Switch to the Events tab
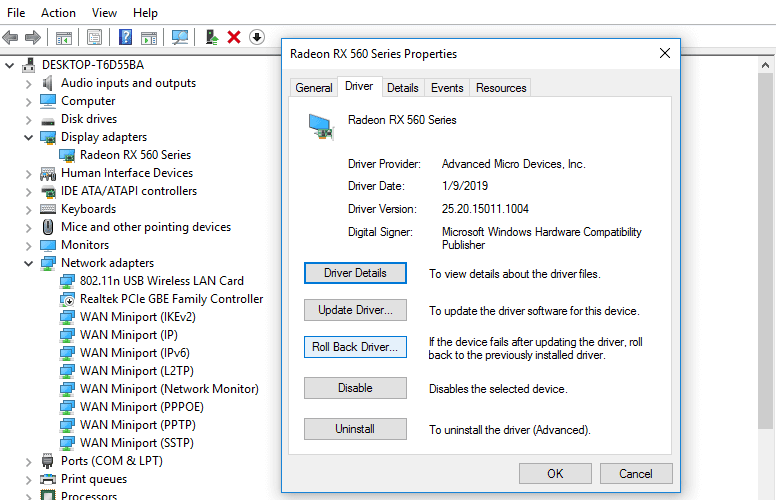Viewport: 776px width, 500px height. pos(447,88)
